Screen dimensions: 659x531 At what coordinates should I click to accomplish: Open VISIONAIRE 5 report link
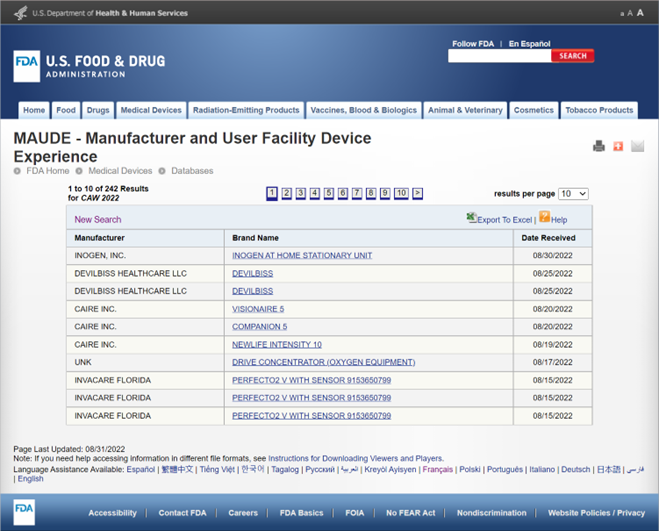(x=258, y=309)
